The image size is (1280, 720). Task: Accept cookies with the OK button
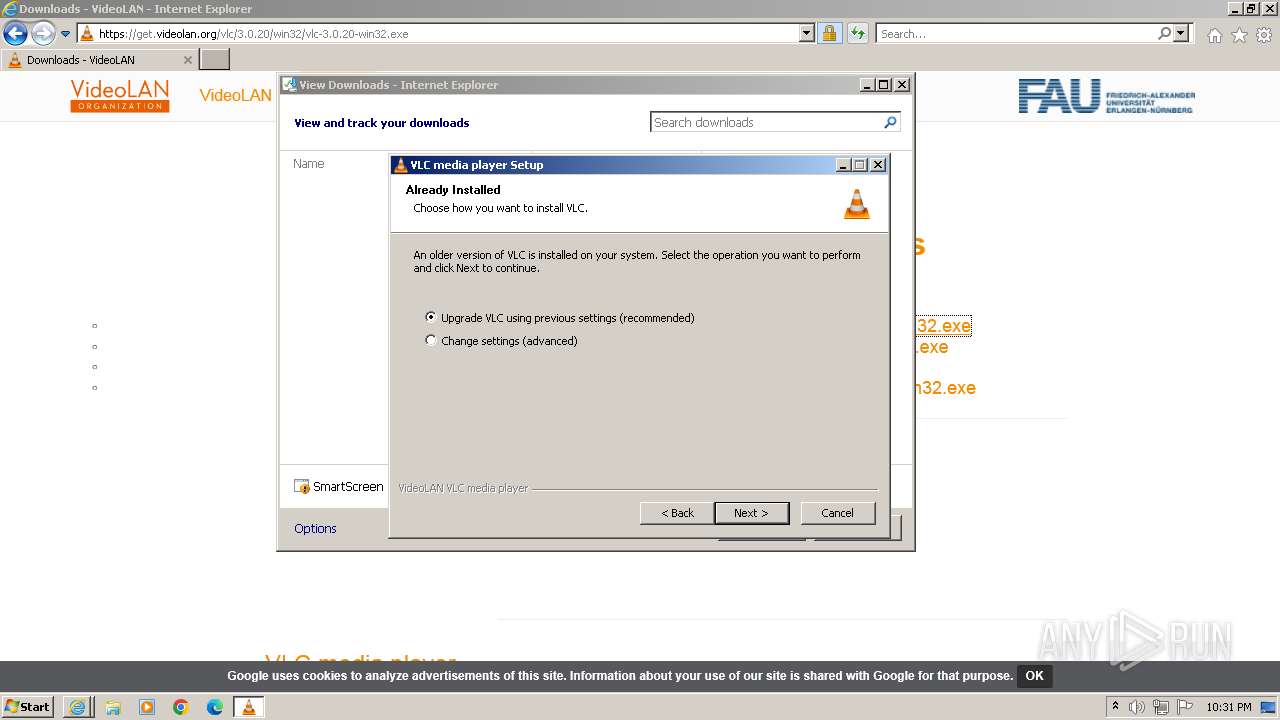point(1034,676)
